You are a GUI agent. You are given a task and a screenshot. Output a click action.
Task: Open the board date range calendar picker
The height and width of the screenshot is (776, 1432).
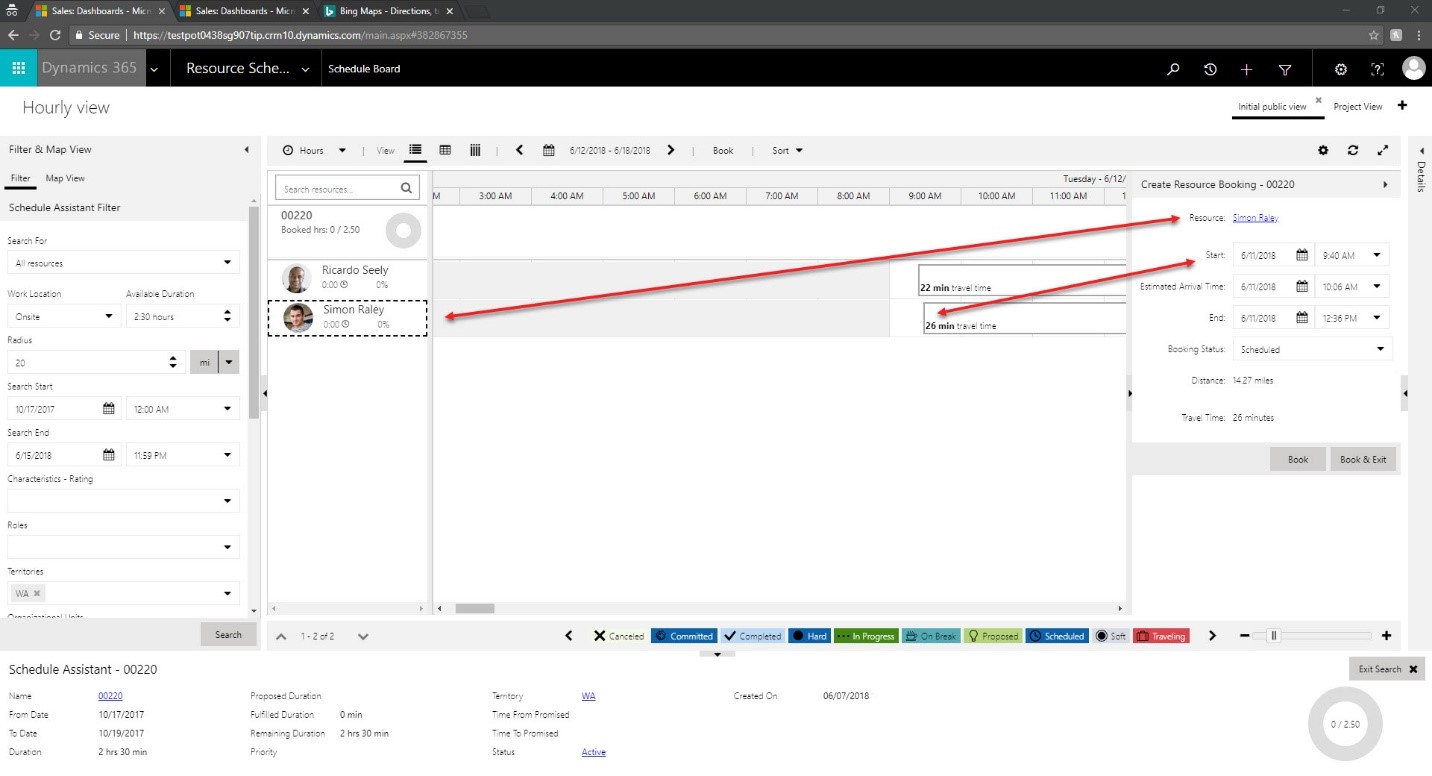pyautogui.click(x=549, y=150)
